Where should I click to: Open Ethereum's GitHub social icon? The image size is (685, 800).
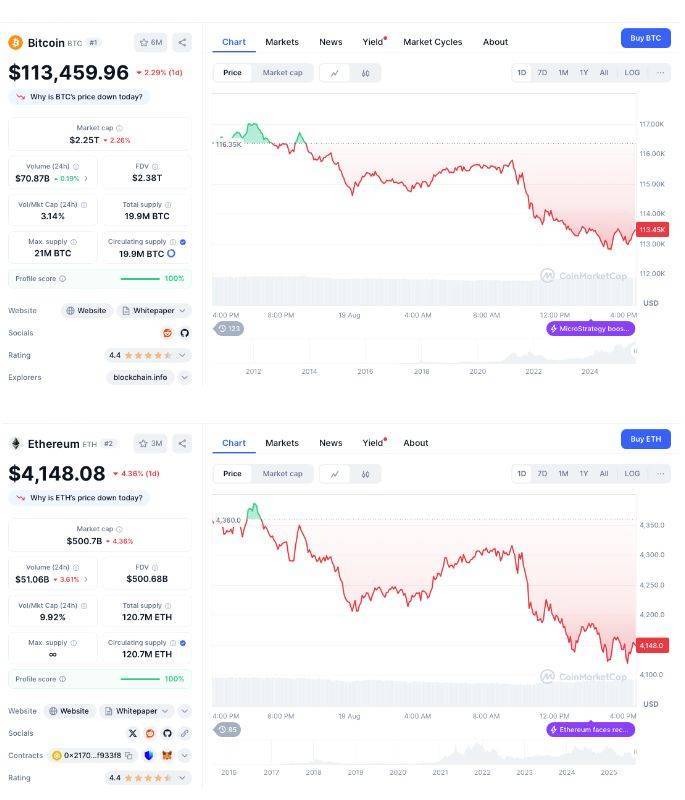[x=166, y=733]
